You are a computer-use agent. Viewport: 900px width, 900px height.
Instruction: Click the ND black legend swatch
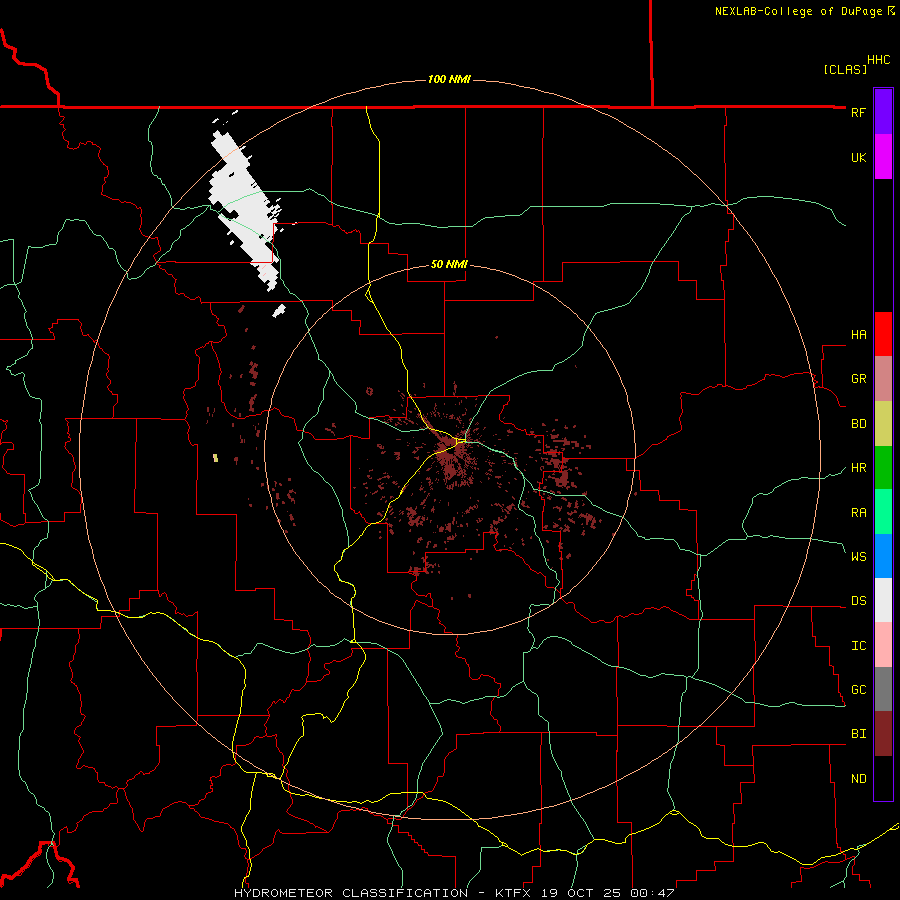(883, 778)
